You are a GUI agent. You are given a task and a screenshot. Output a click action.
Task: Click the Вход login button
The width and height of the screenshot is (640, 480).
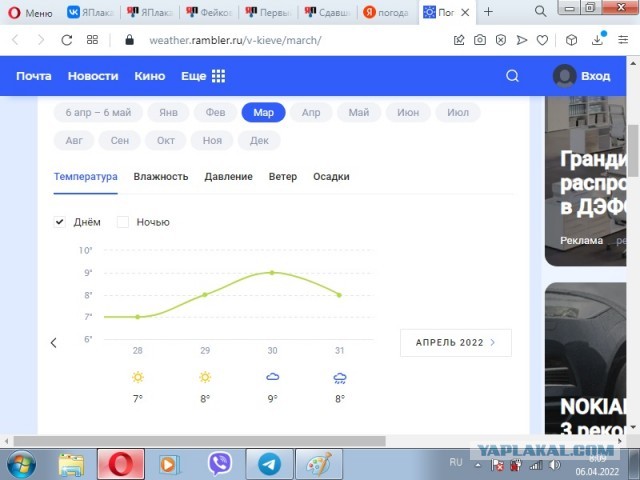pyautogui.click(x=582, y=76)
